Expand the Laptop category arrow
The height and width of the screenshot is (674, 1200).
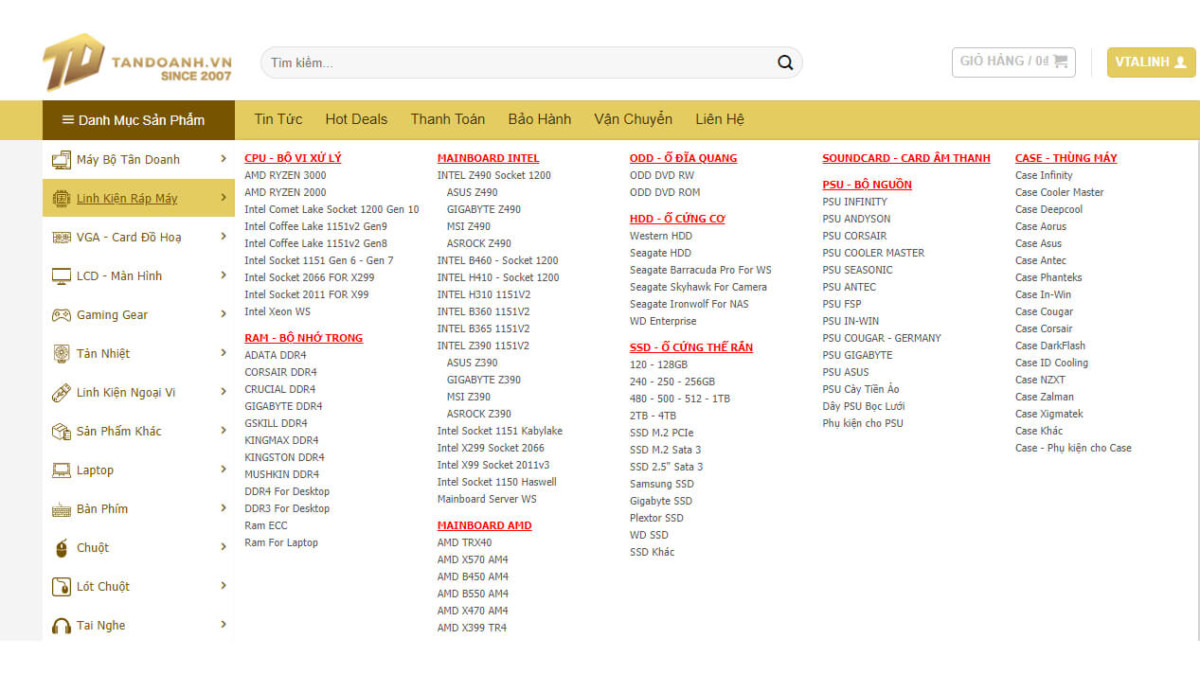[x=223, y=470]
